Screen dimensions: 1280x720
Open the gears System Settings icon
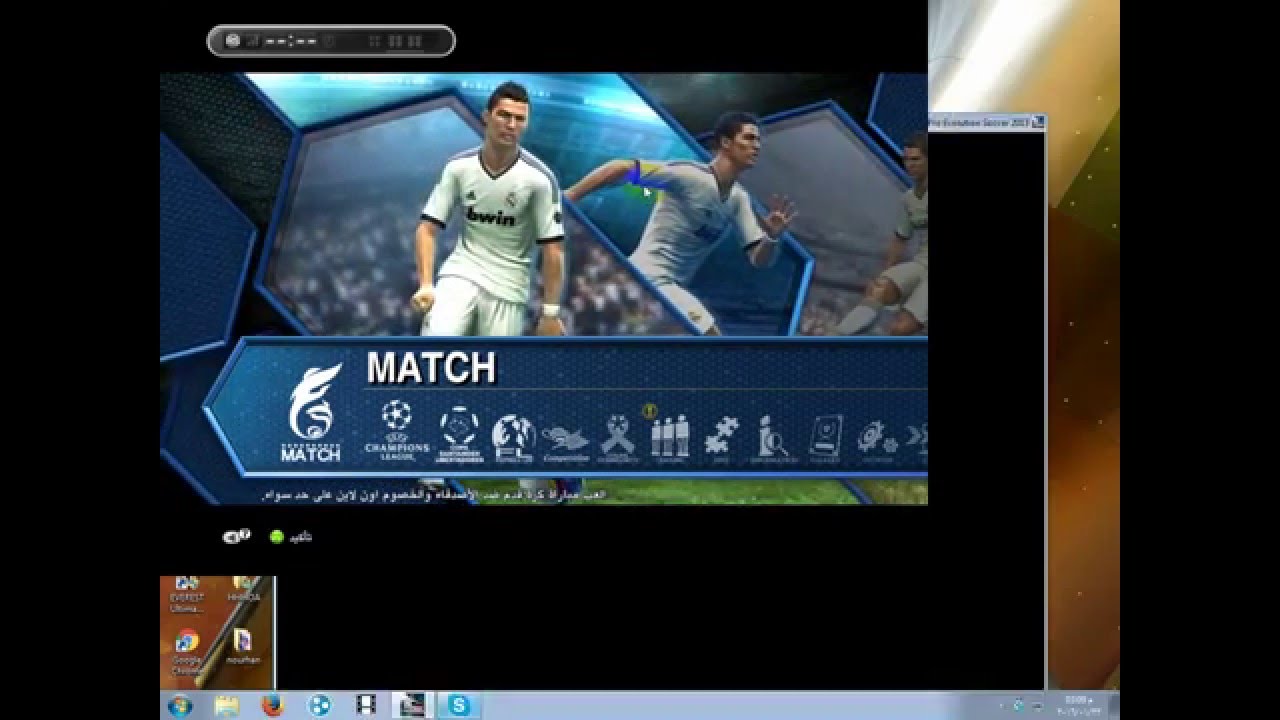click(x=877, y=440)
